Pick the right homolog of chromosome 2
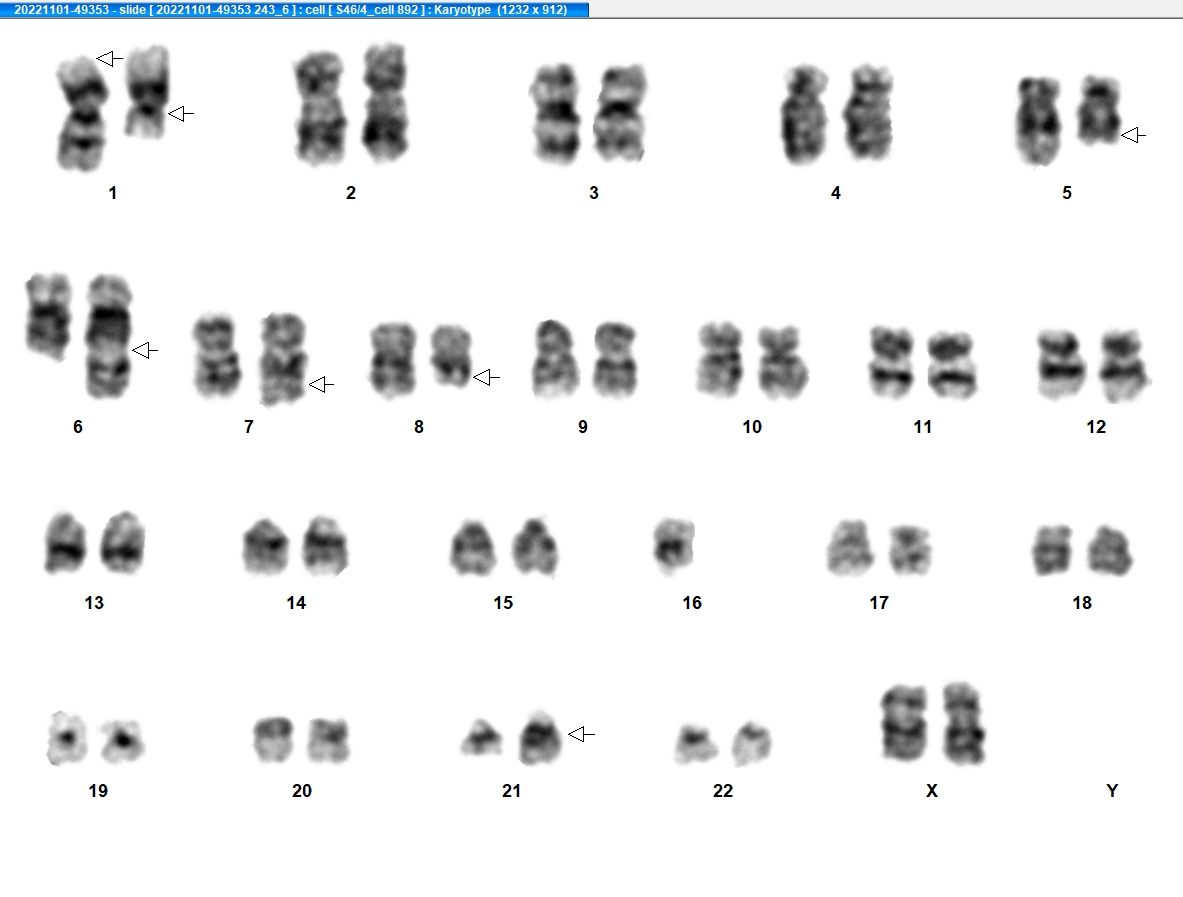The width and height of the screenshot is (1183, 897). click(386, 103)
